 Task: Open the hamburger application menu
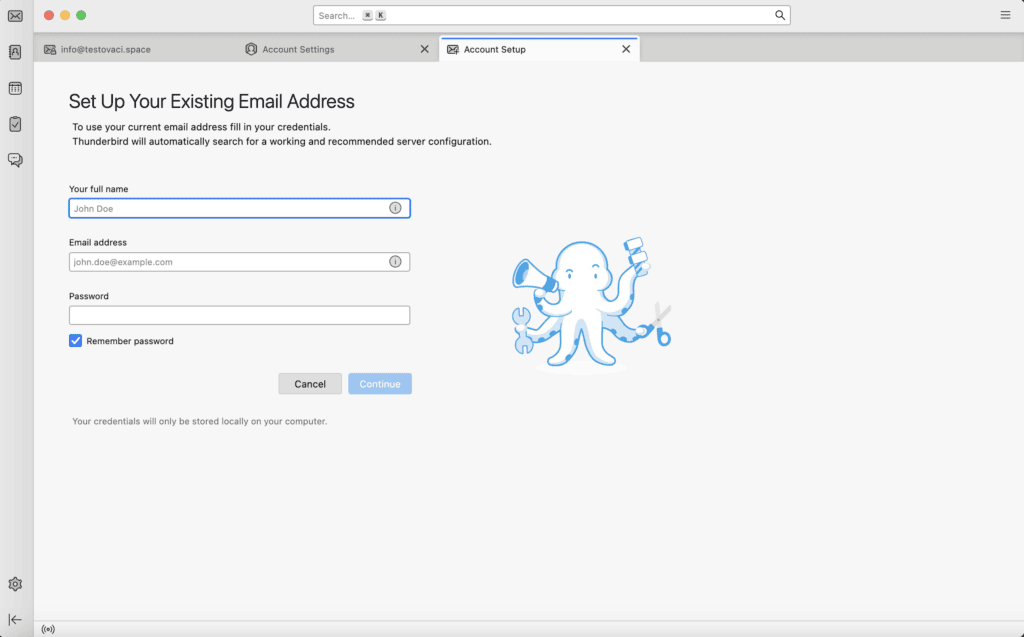pyautogui.click(x=1005, y=15)
